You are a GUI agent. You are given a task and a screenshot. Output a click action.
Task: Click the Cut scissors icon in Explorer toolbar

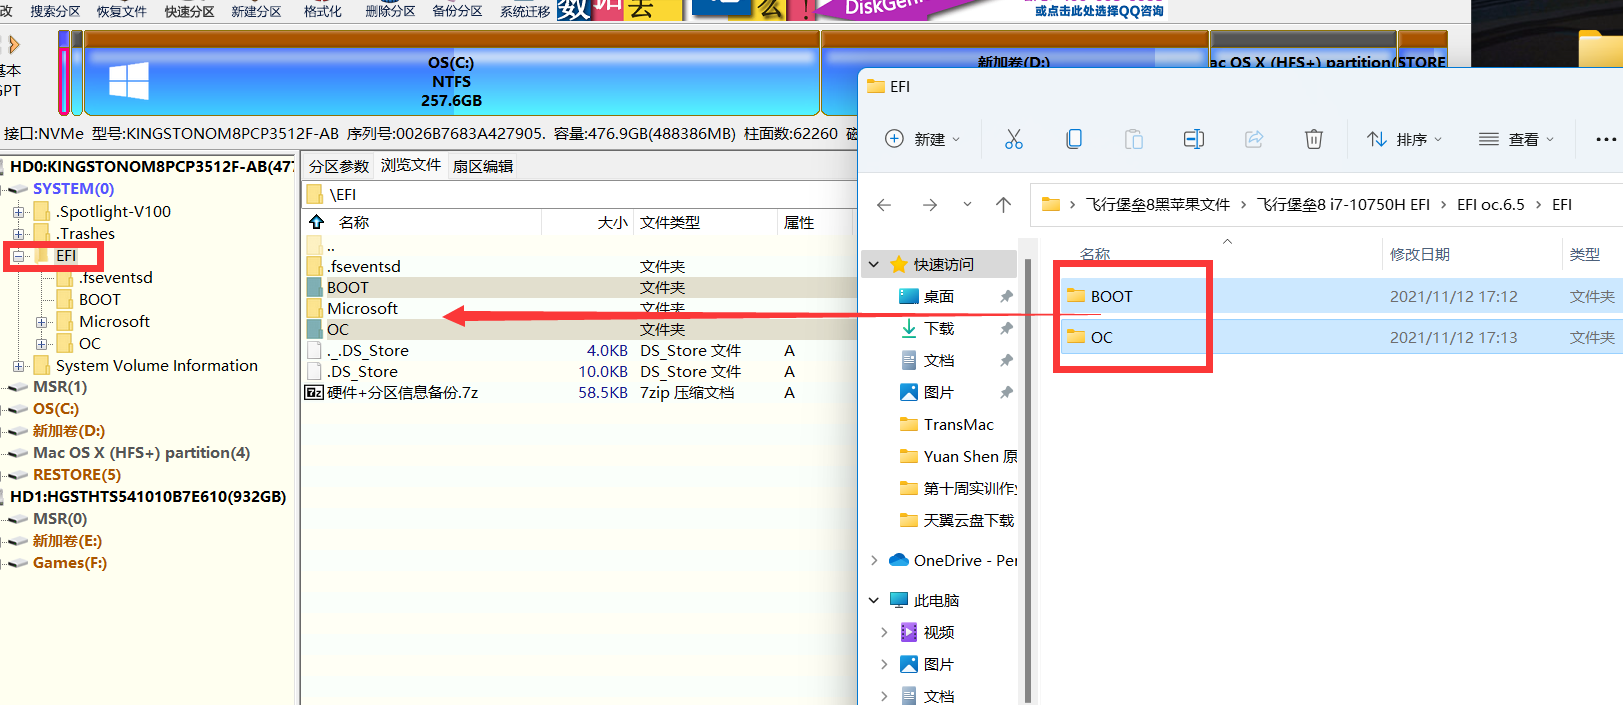click(x=1013, y=139)
